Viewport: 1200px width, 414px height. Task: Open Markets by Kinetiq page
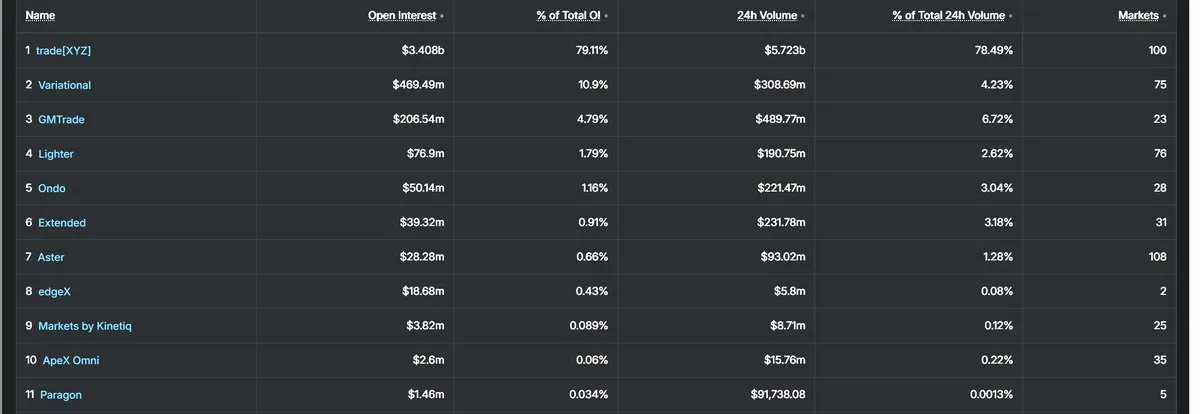pos(87,326)
